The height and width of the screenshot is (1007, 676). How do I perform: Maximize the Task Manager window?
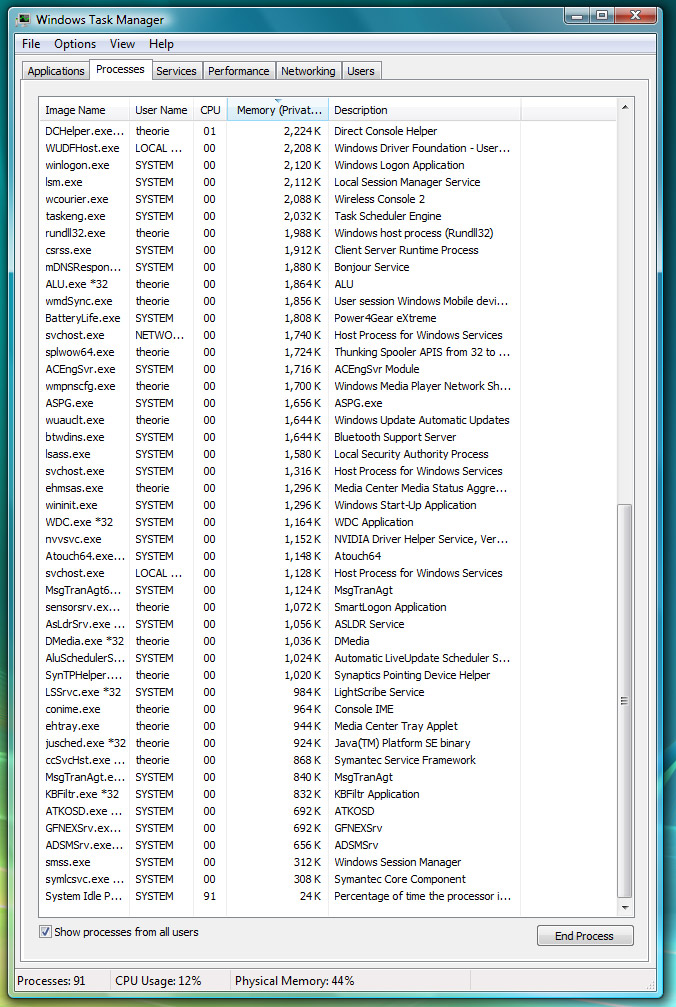[602, 15]
